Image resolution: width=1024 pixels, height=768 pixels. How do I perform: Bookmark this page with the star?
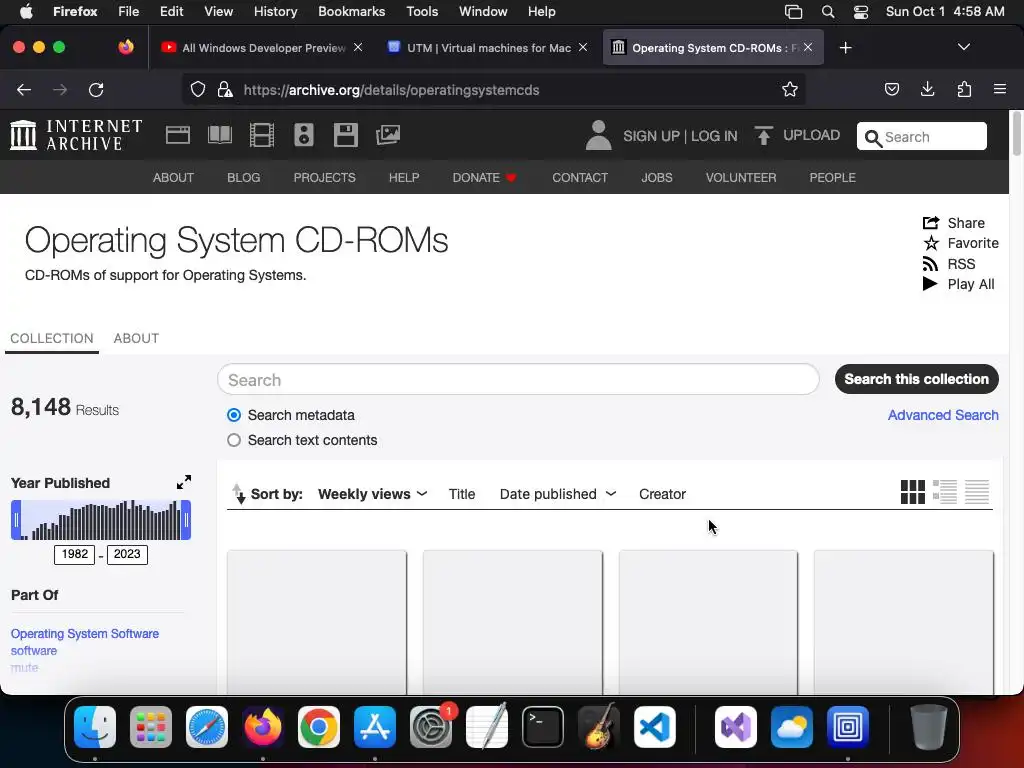point(790,89)
